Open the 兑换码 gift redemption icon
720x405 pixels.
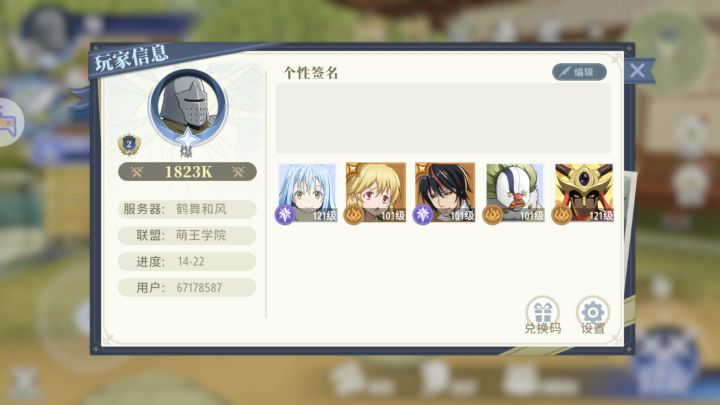[542, 315]
